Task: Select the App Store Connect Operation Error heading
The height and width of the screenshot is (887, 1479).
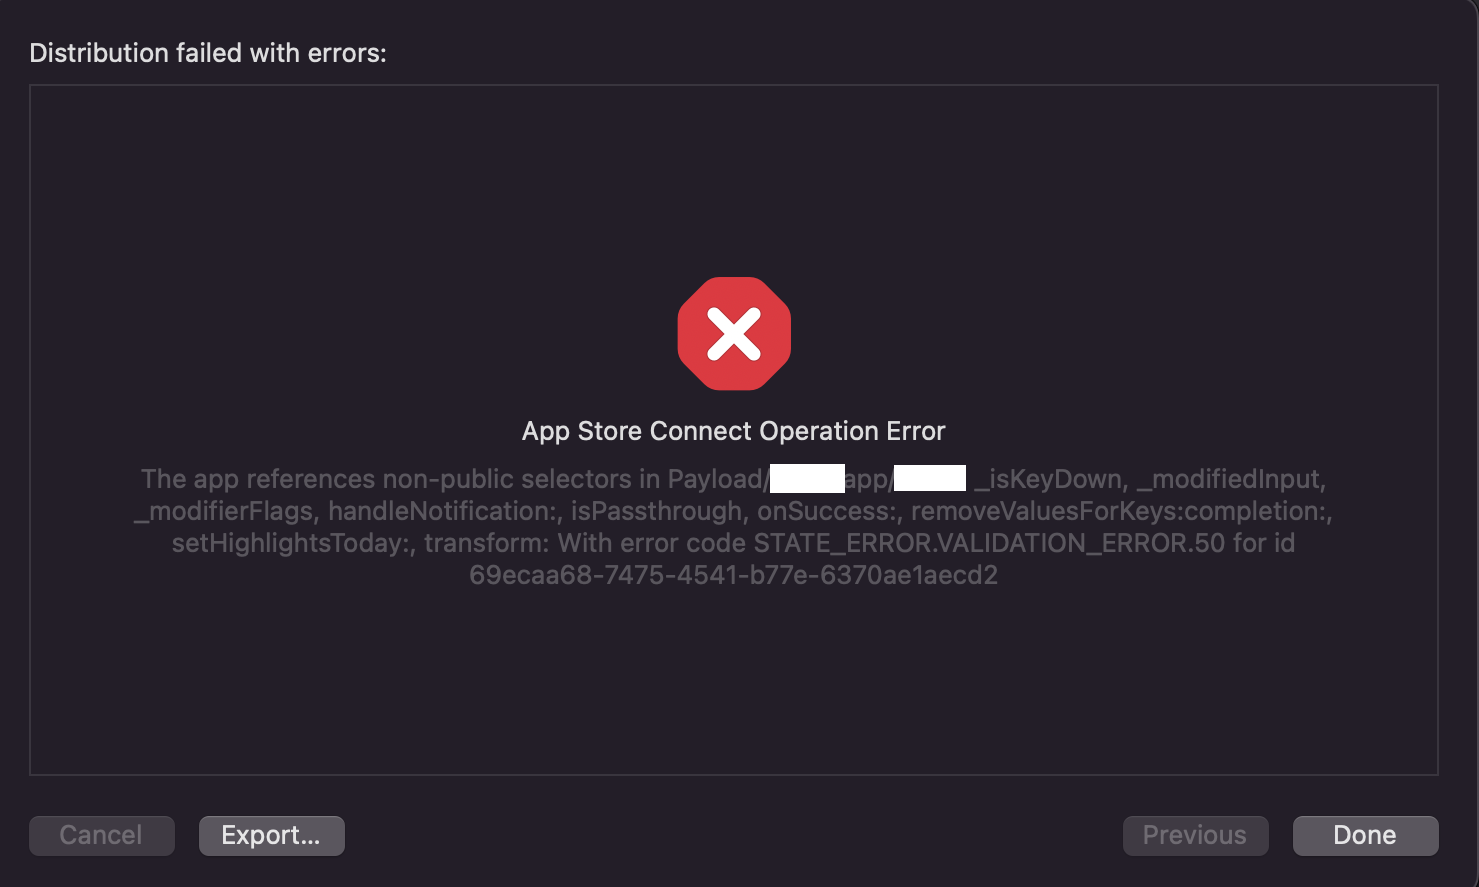Action: tap(733, 431)
